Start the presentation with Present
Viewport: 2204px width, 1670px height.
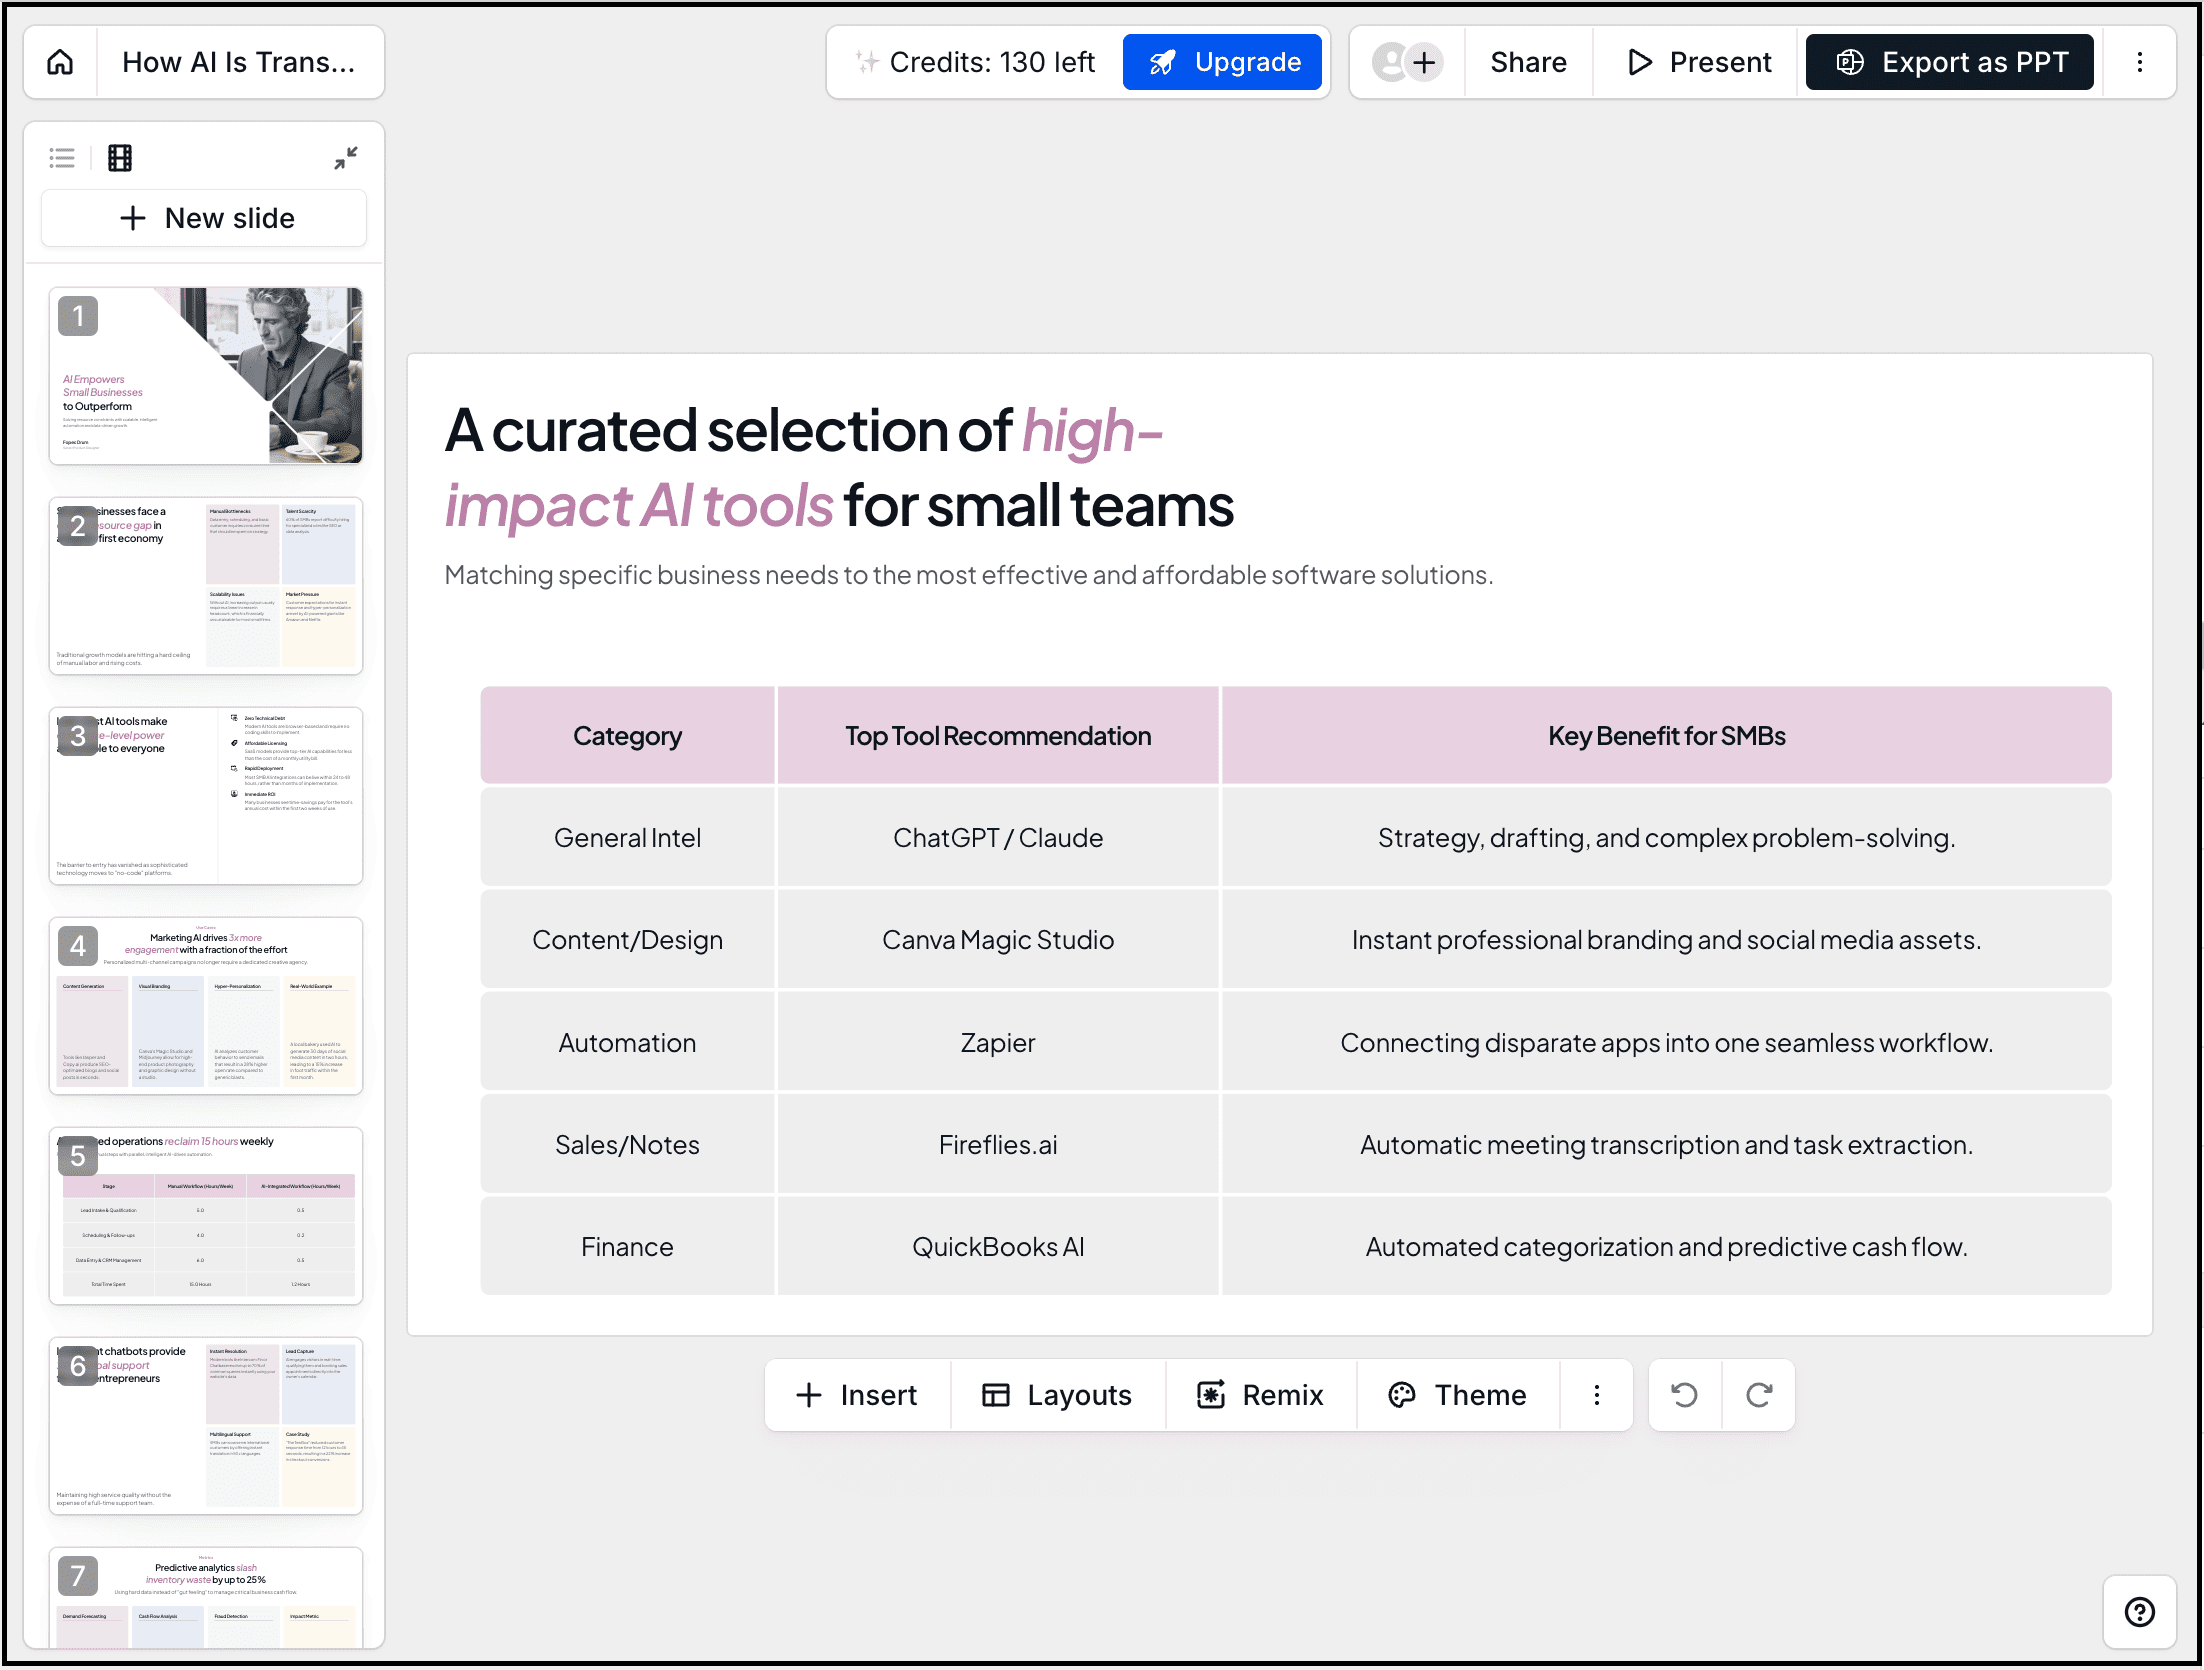pyautogui.click(x=1698, y=62)
